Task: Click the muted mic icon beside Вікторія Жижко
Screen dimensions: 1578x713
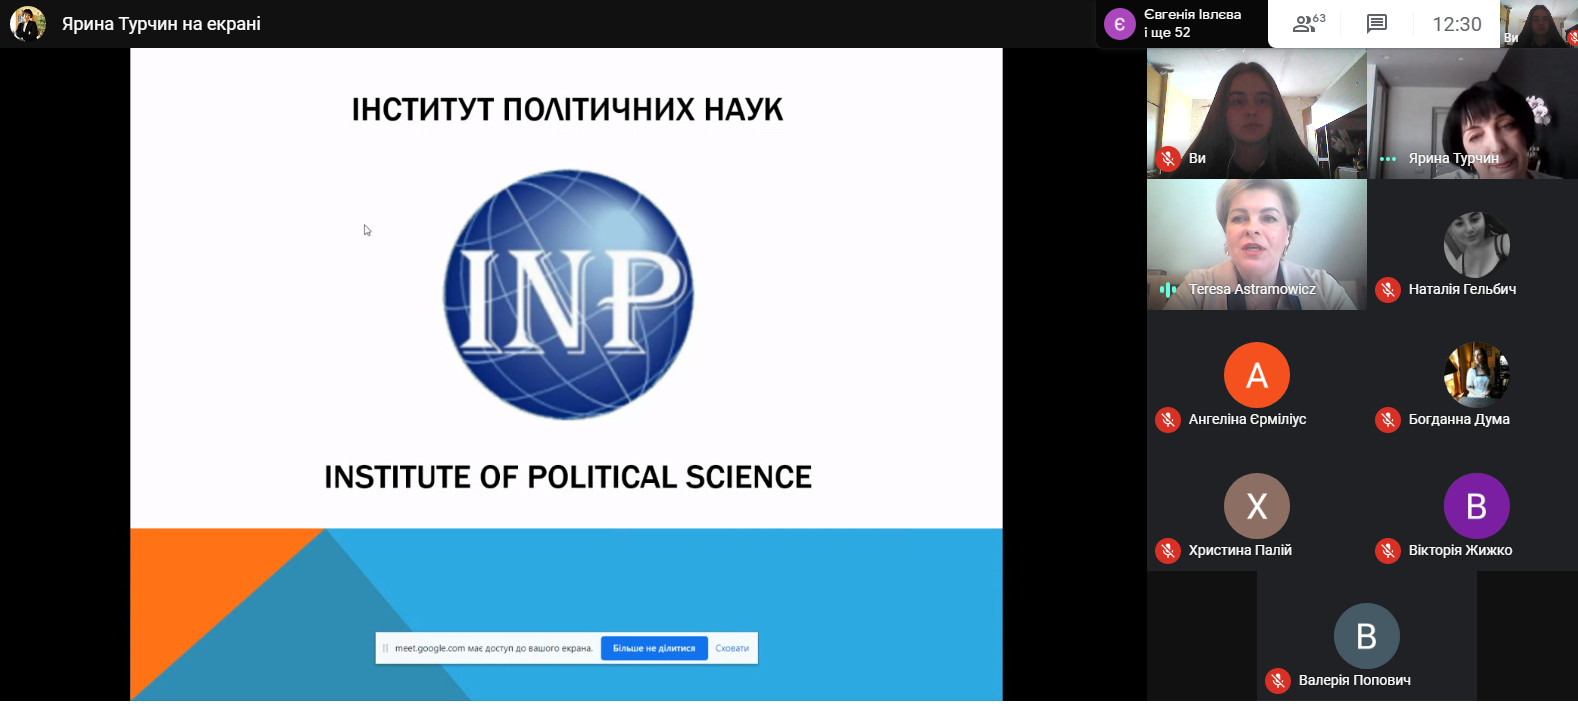Action: (x=1387, y=551)
